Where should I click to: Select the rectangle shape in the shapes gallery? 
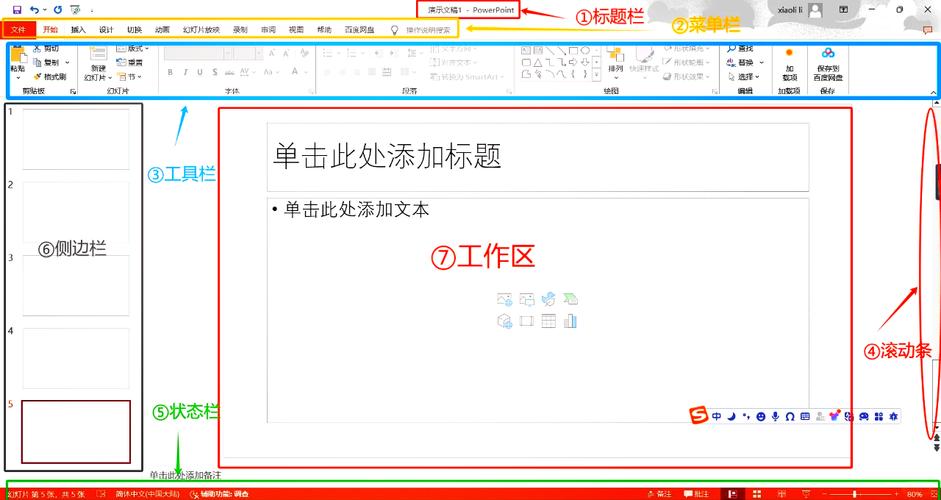pyautogui.click(x=574, y=50)
